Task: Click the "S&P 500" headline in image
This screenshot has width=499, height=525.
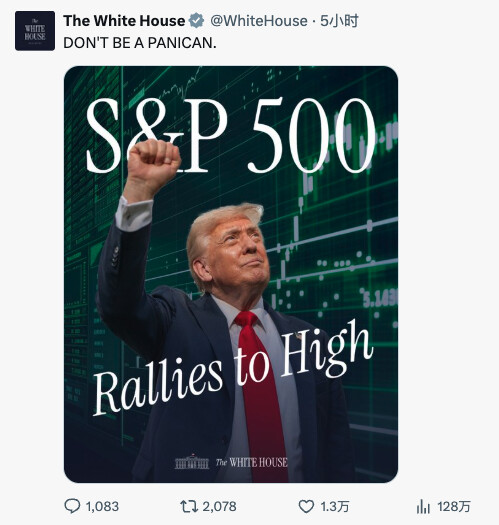Action: pos(230,136)
